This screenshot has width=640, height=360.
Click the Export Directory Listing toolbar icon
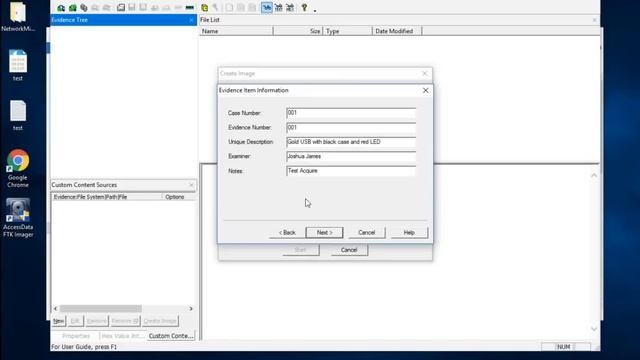[x=252, y=8]
